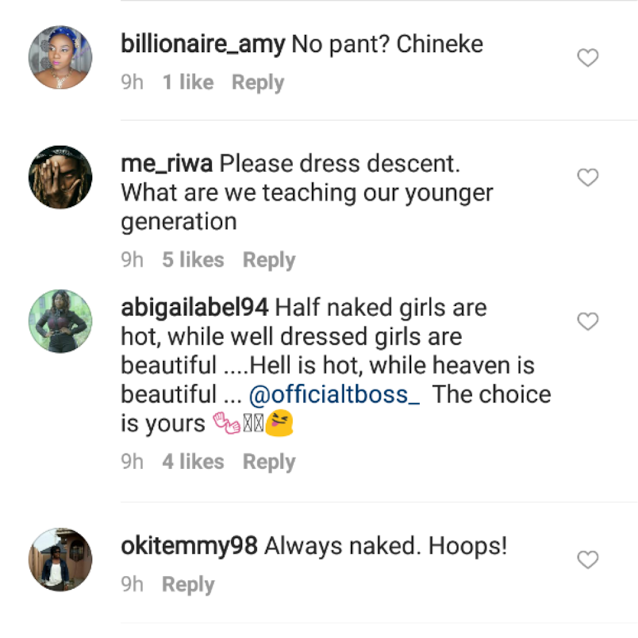View abigailabel94's profile photo

coord(60,321)
